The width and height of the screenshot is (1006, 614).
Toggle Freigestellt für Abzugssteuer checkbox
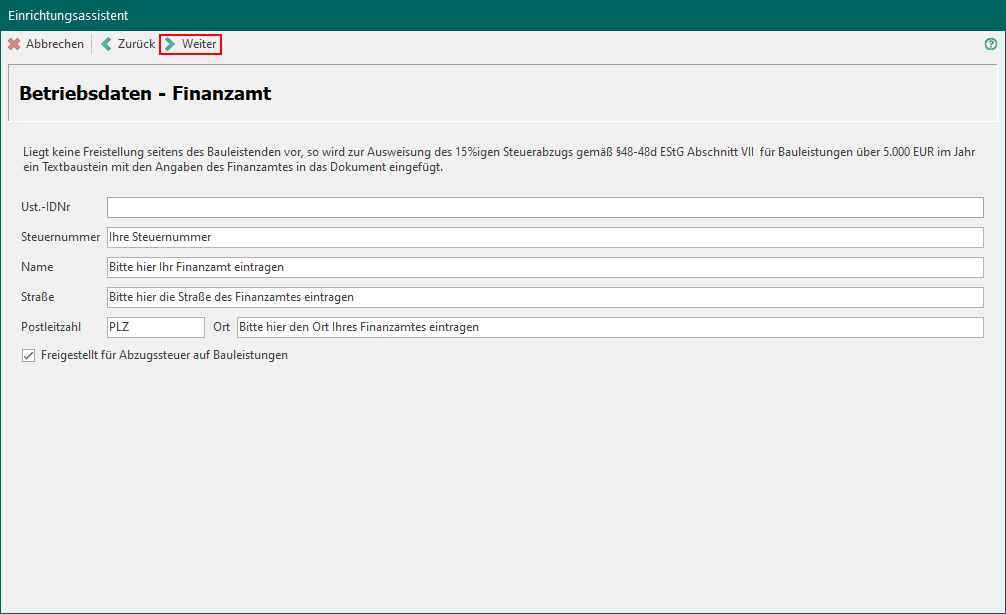(28, 355)
